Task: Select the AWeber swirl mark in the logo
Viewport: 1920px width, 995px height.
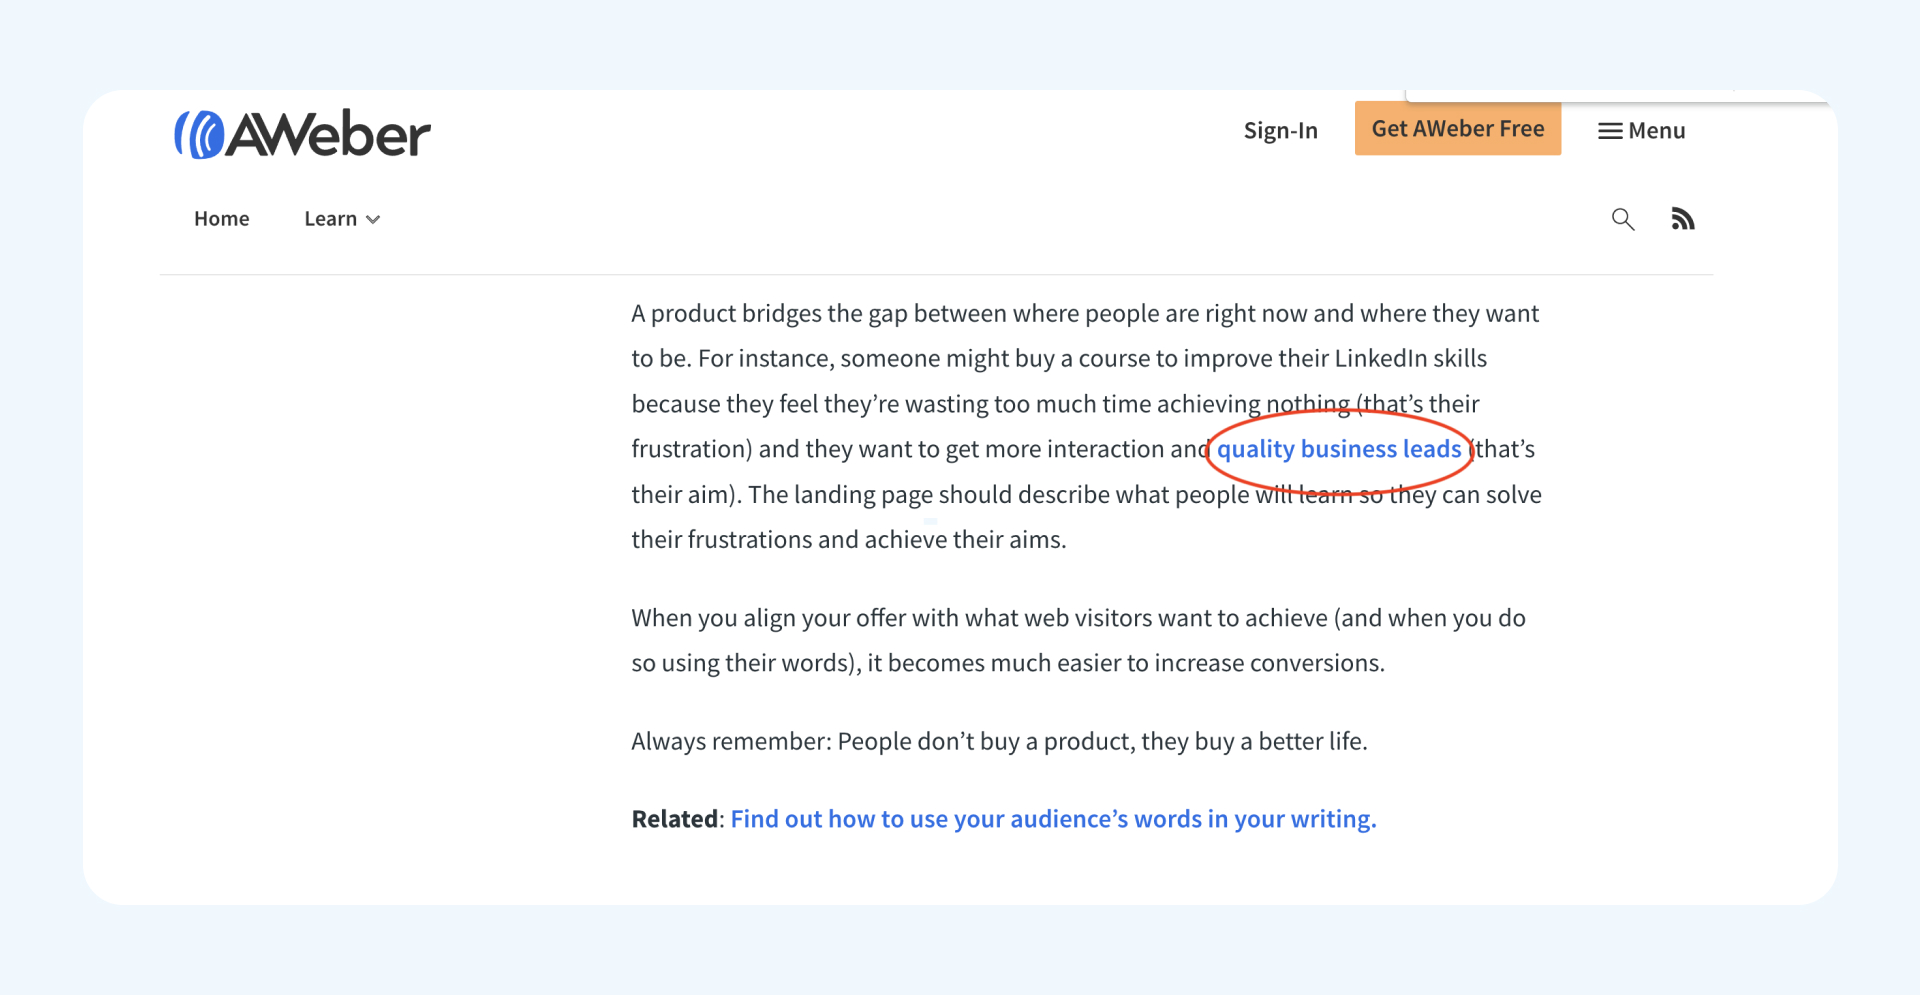Action: (203, 131)
